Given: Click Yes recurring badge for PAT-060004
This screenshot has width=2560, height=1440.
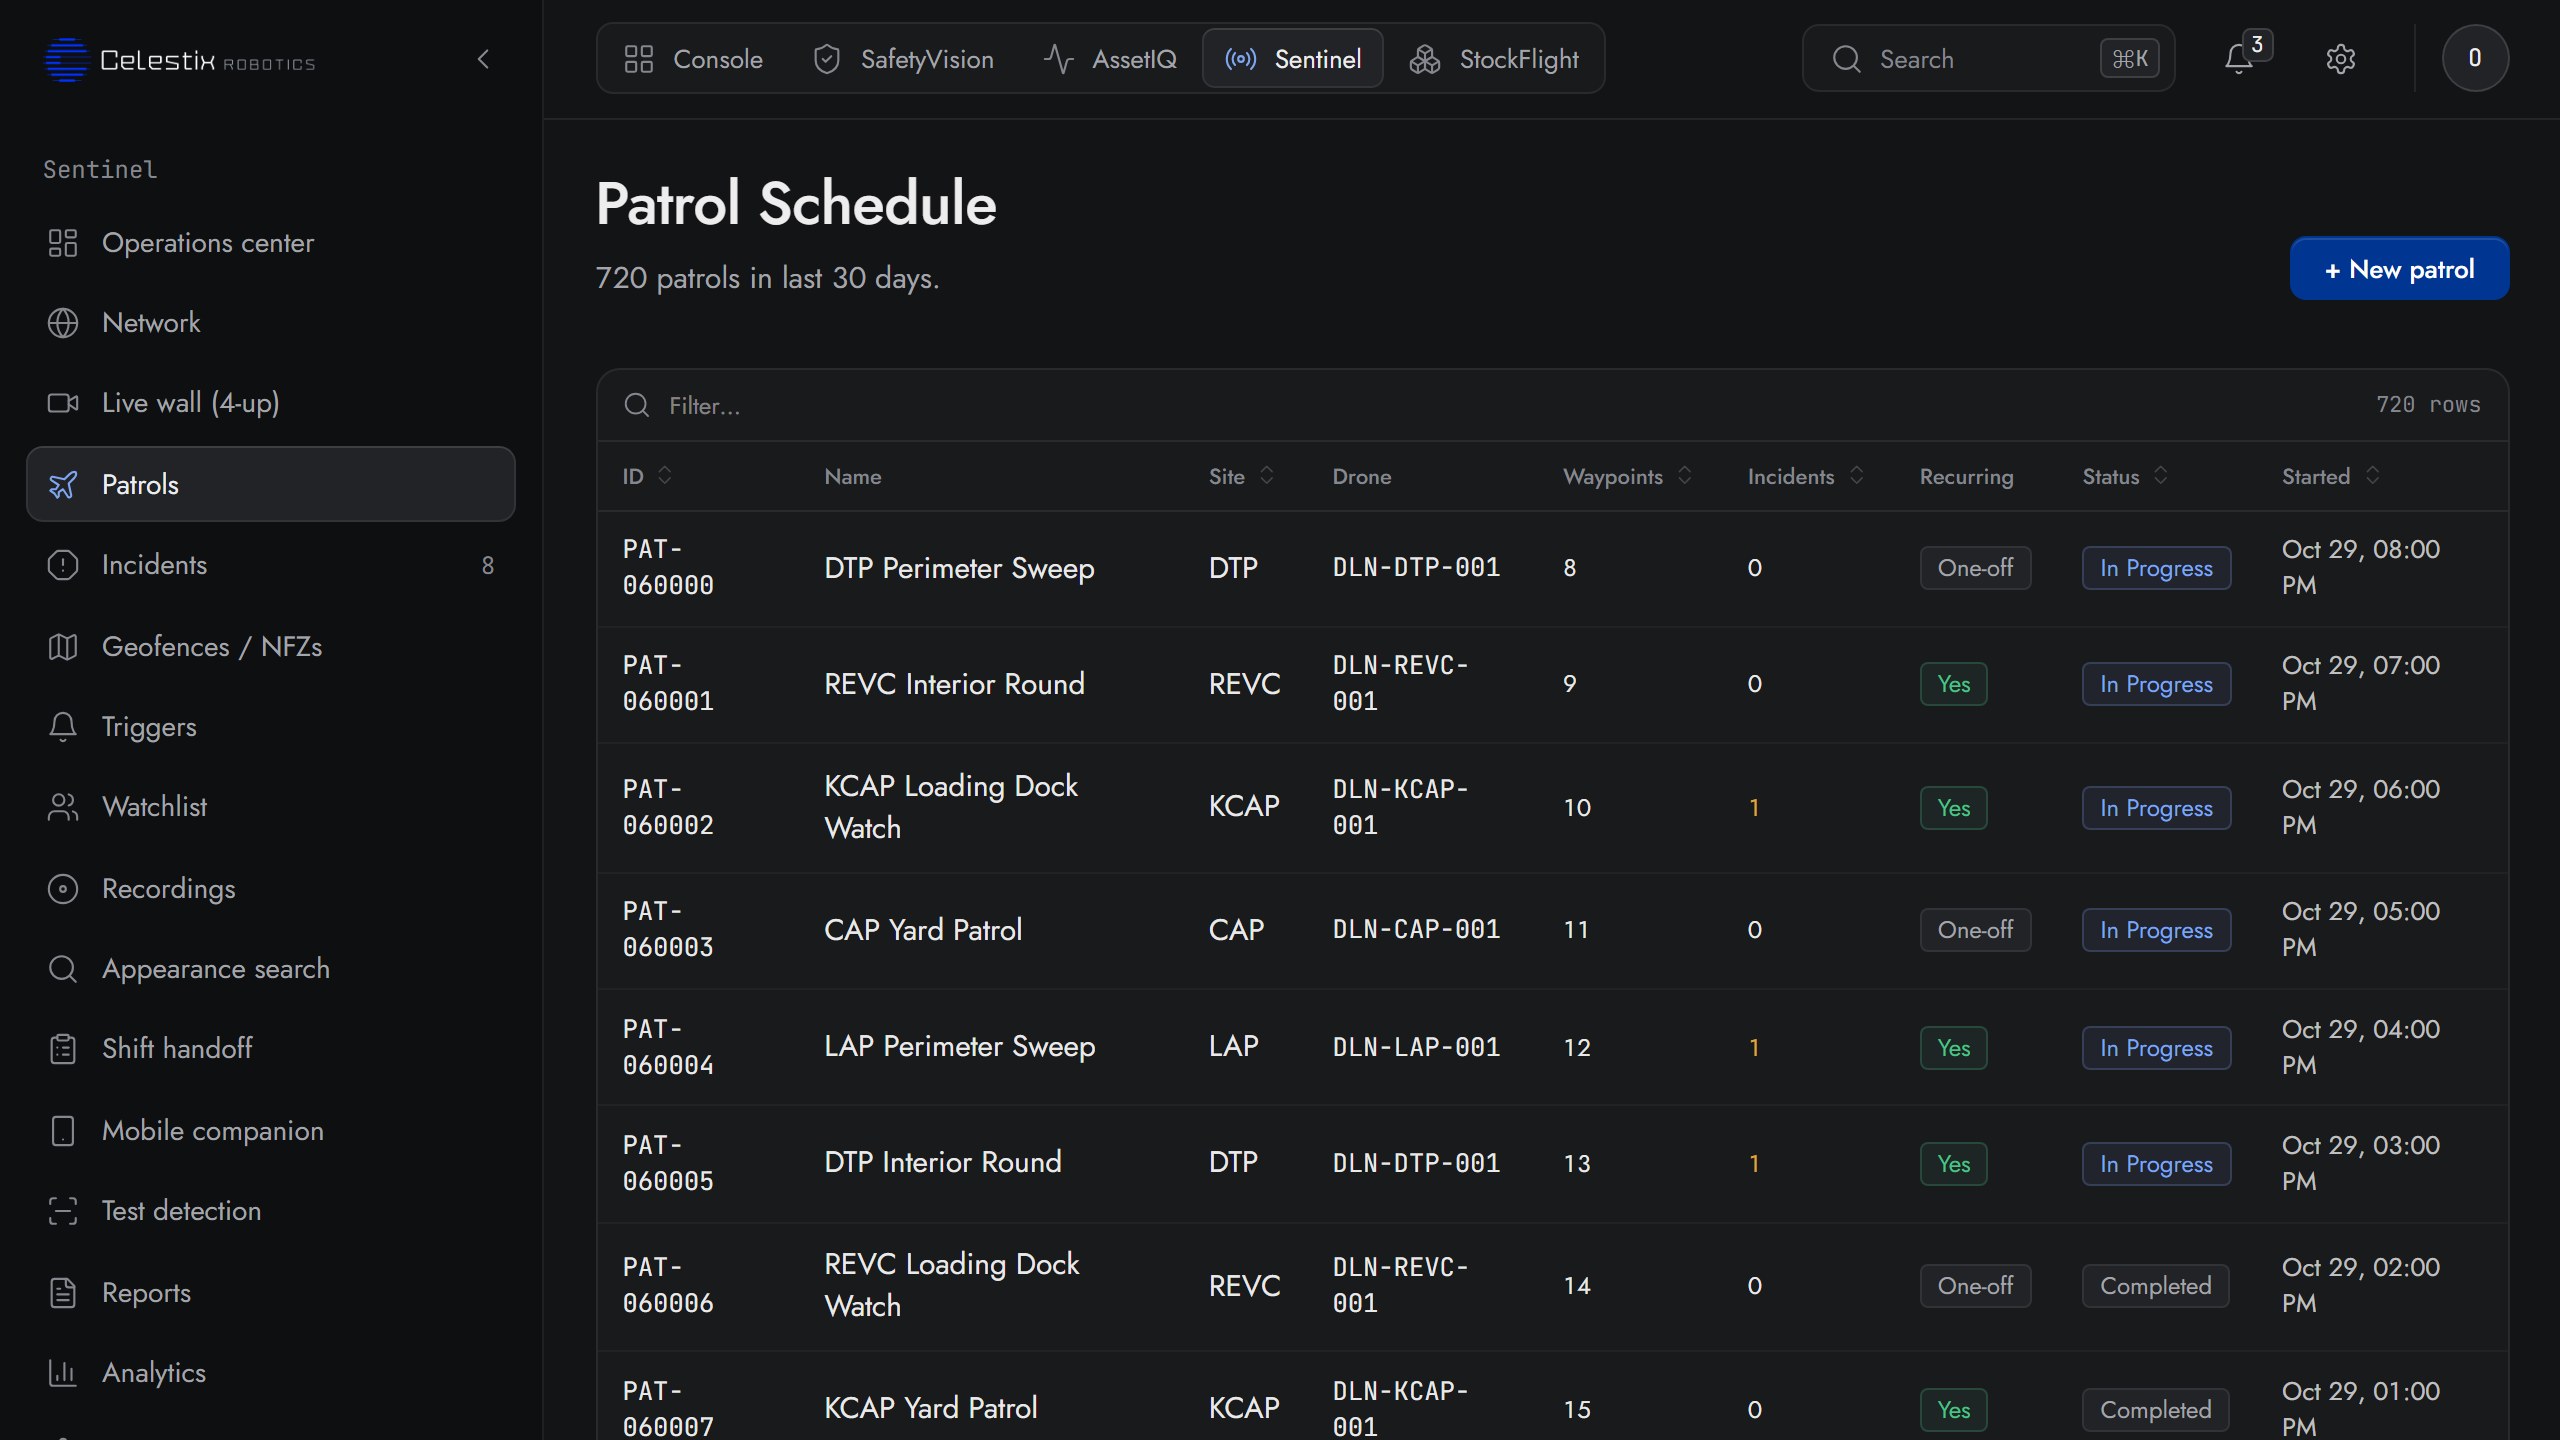Looking at the screenshot, I should coord(1953,1048).
